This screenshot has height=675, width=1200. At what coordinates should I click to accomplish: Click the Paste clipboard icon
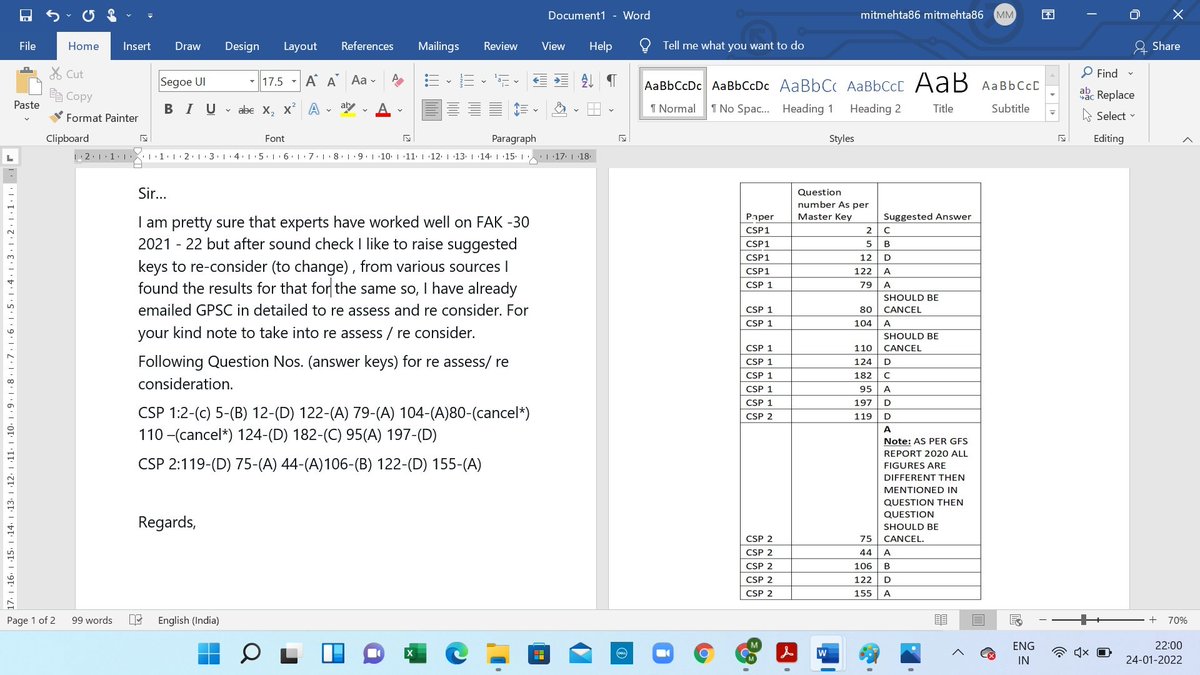[x=27, y=82]
